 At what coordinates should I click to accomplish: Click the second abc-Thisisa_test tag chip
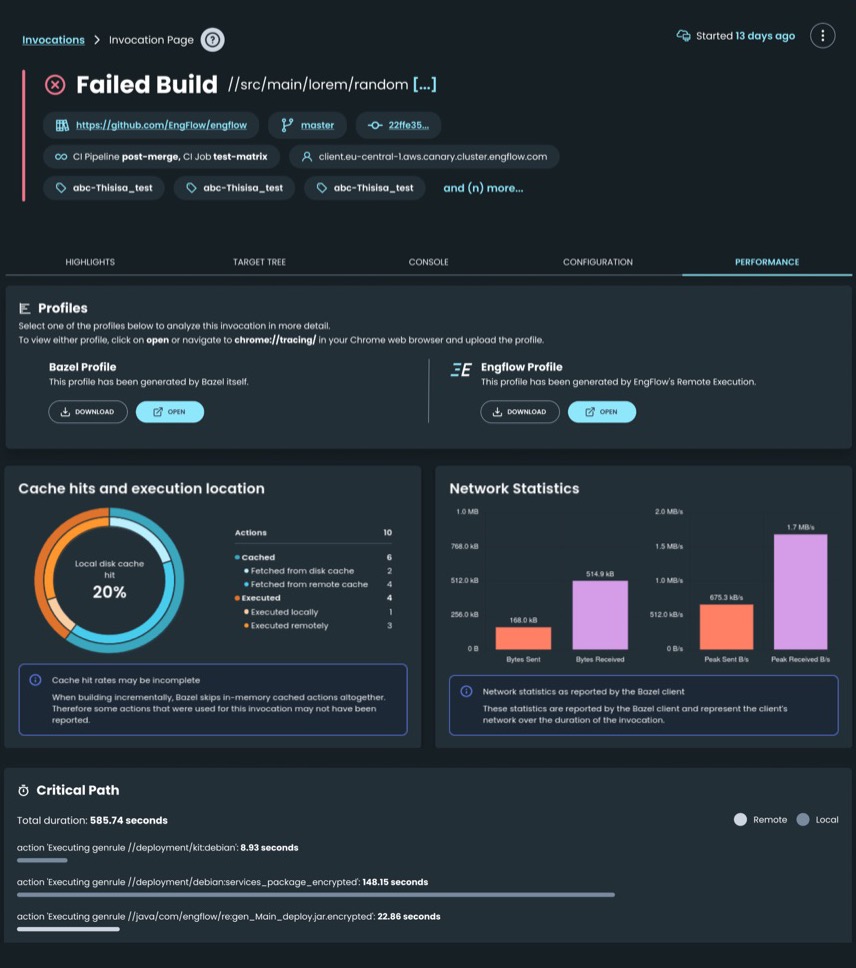tap(234, 188)
